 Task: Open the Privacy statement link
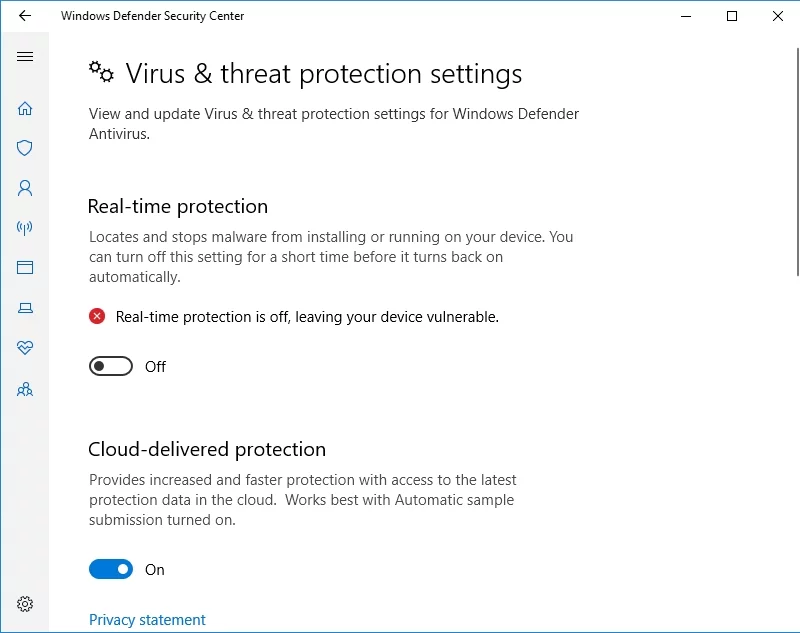tap(147, 620)
